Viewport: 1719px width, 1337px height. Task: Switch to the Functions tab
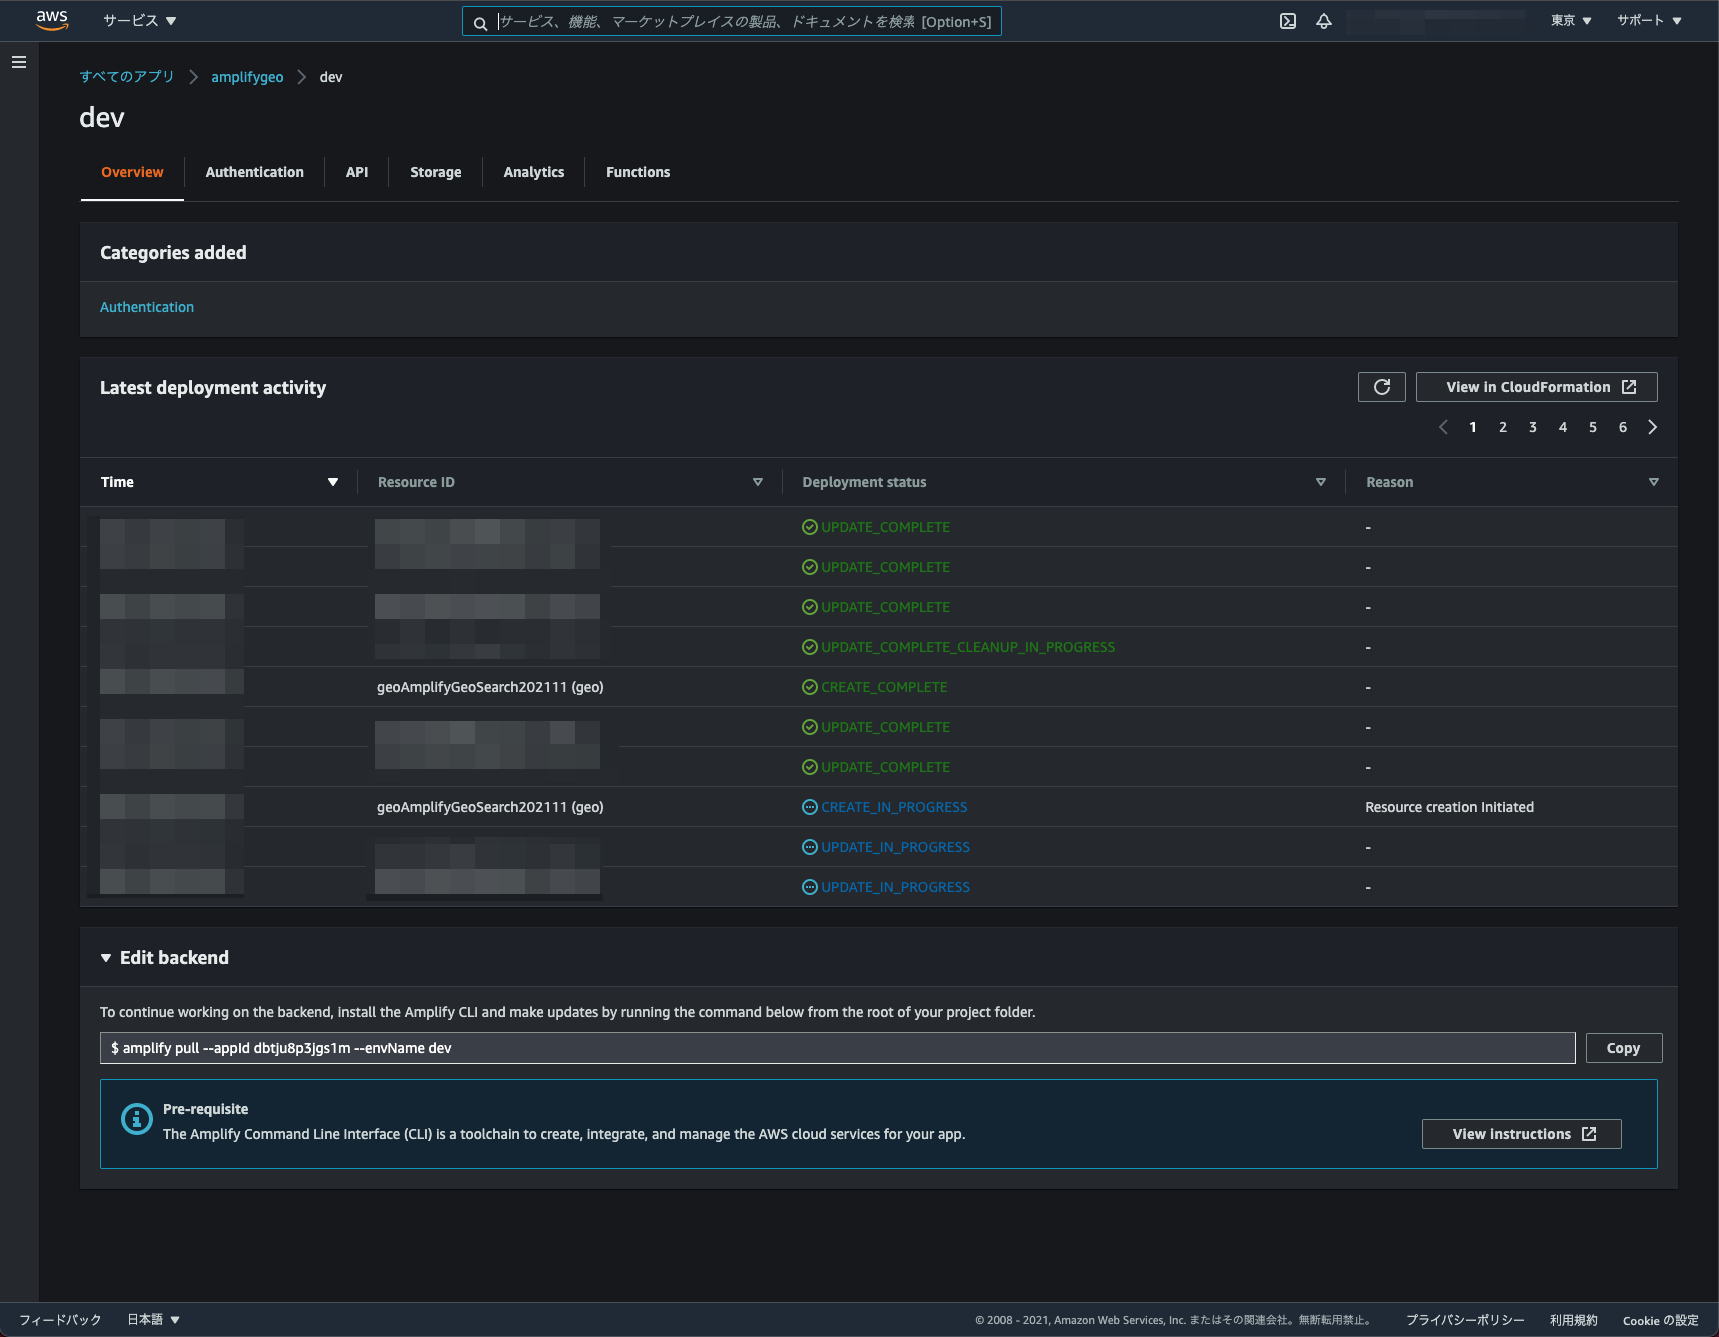(x=638, y=172)
